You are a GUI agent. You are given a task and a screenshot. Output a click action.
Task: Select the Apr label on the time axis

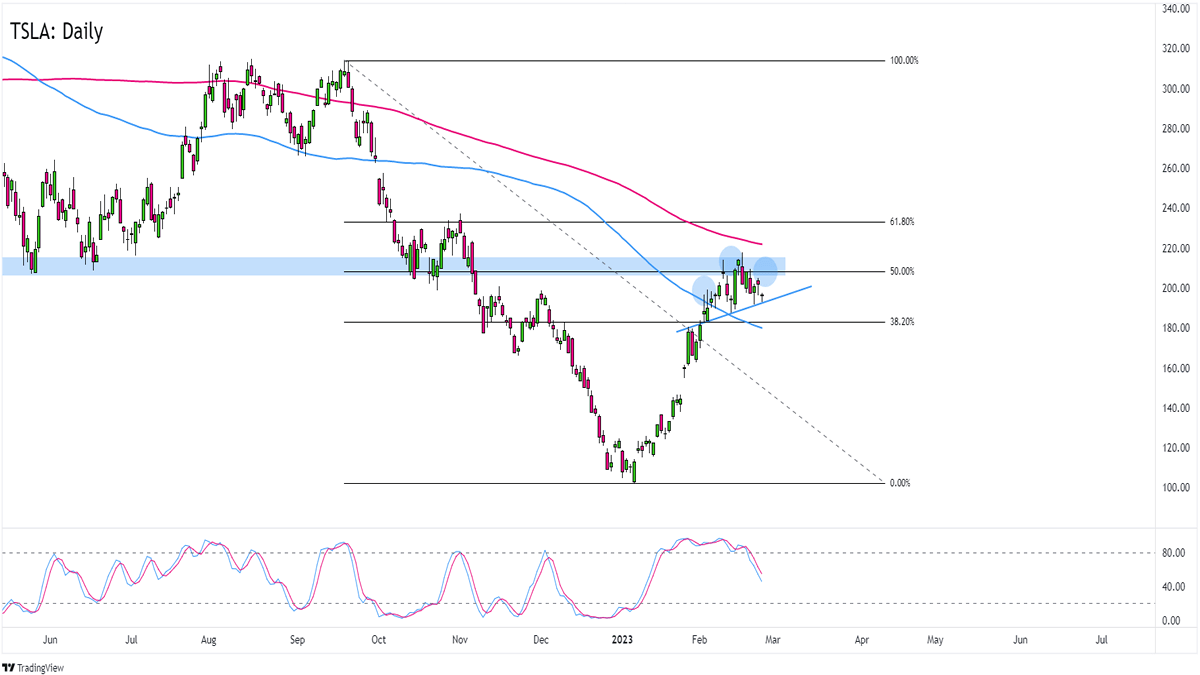coord(862,638)
